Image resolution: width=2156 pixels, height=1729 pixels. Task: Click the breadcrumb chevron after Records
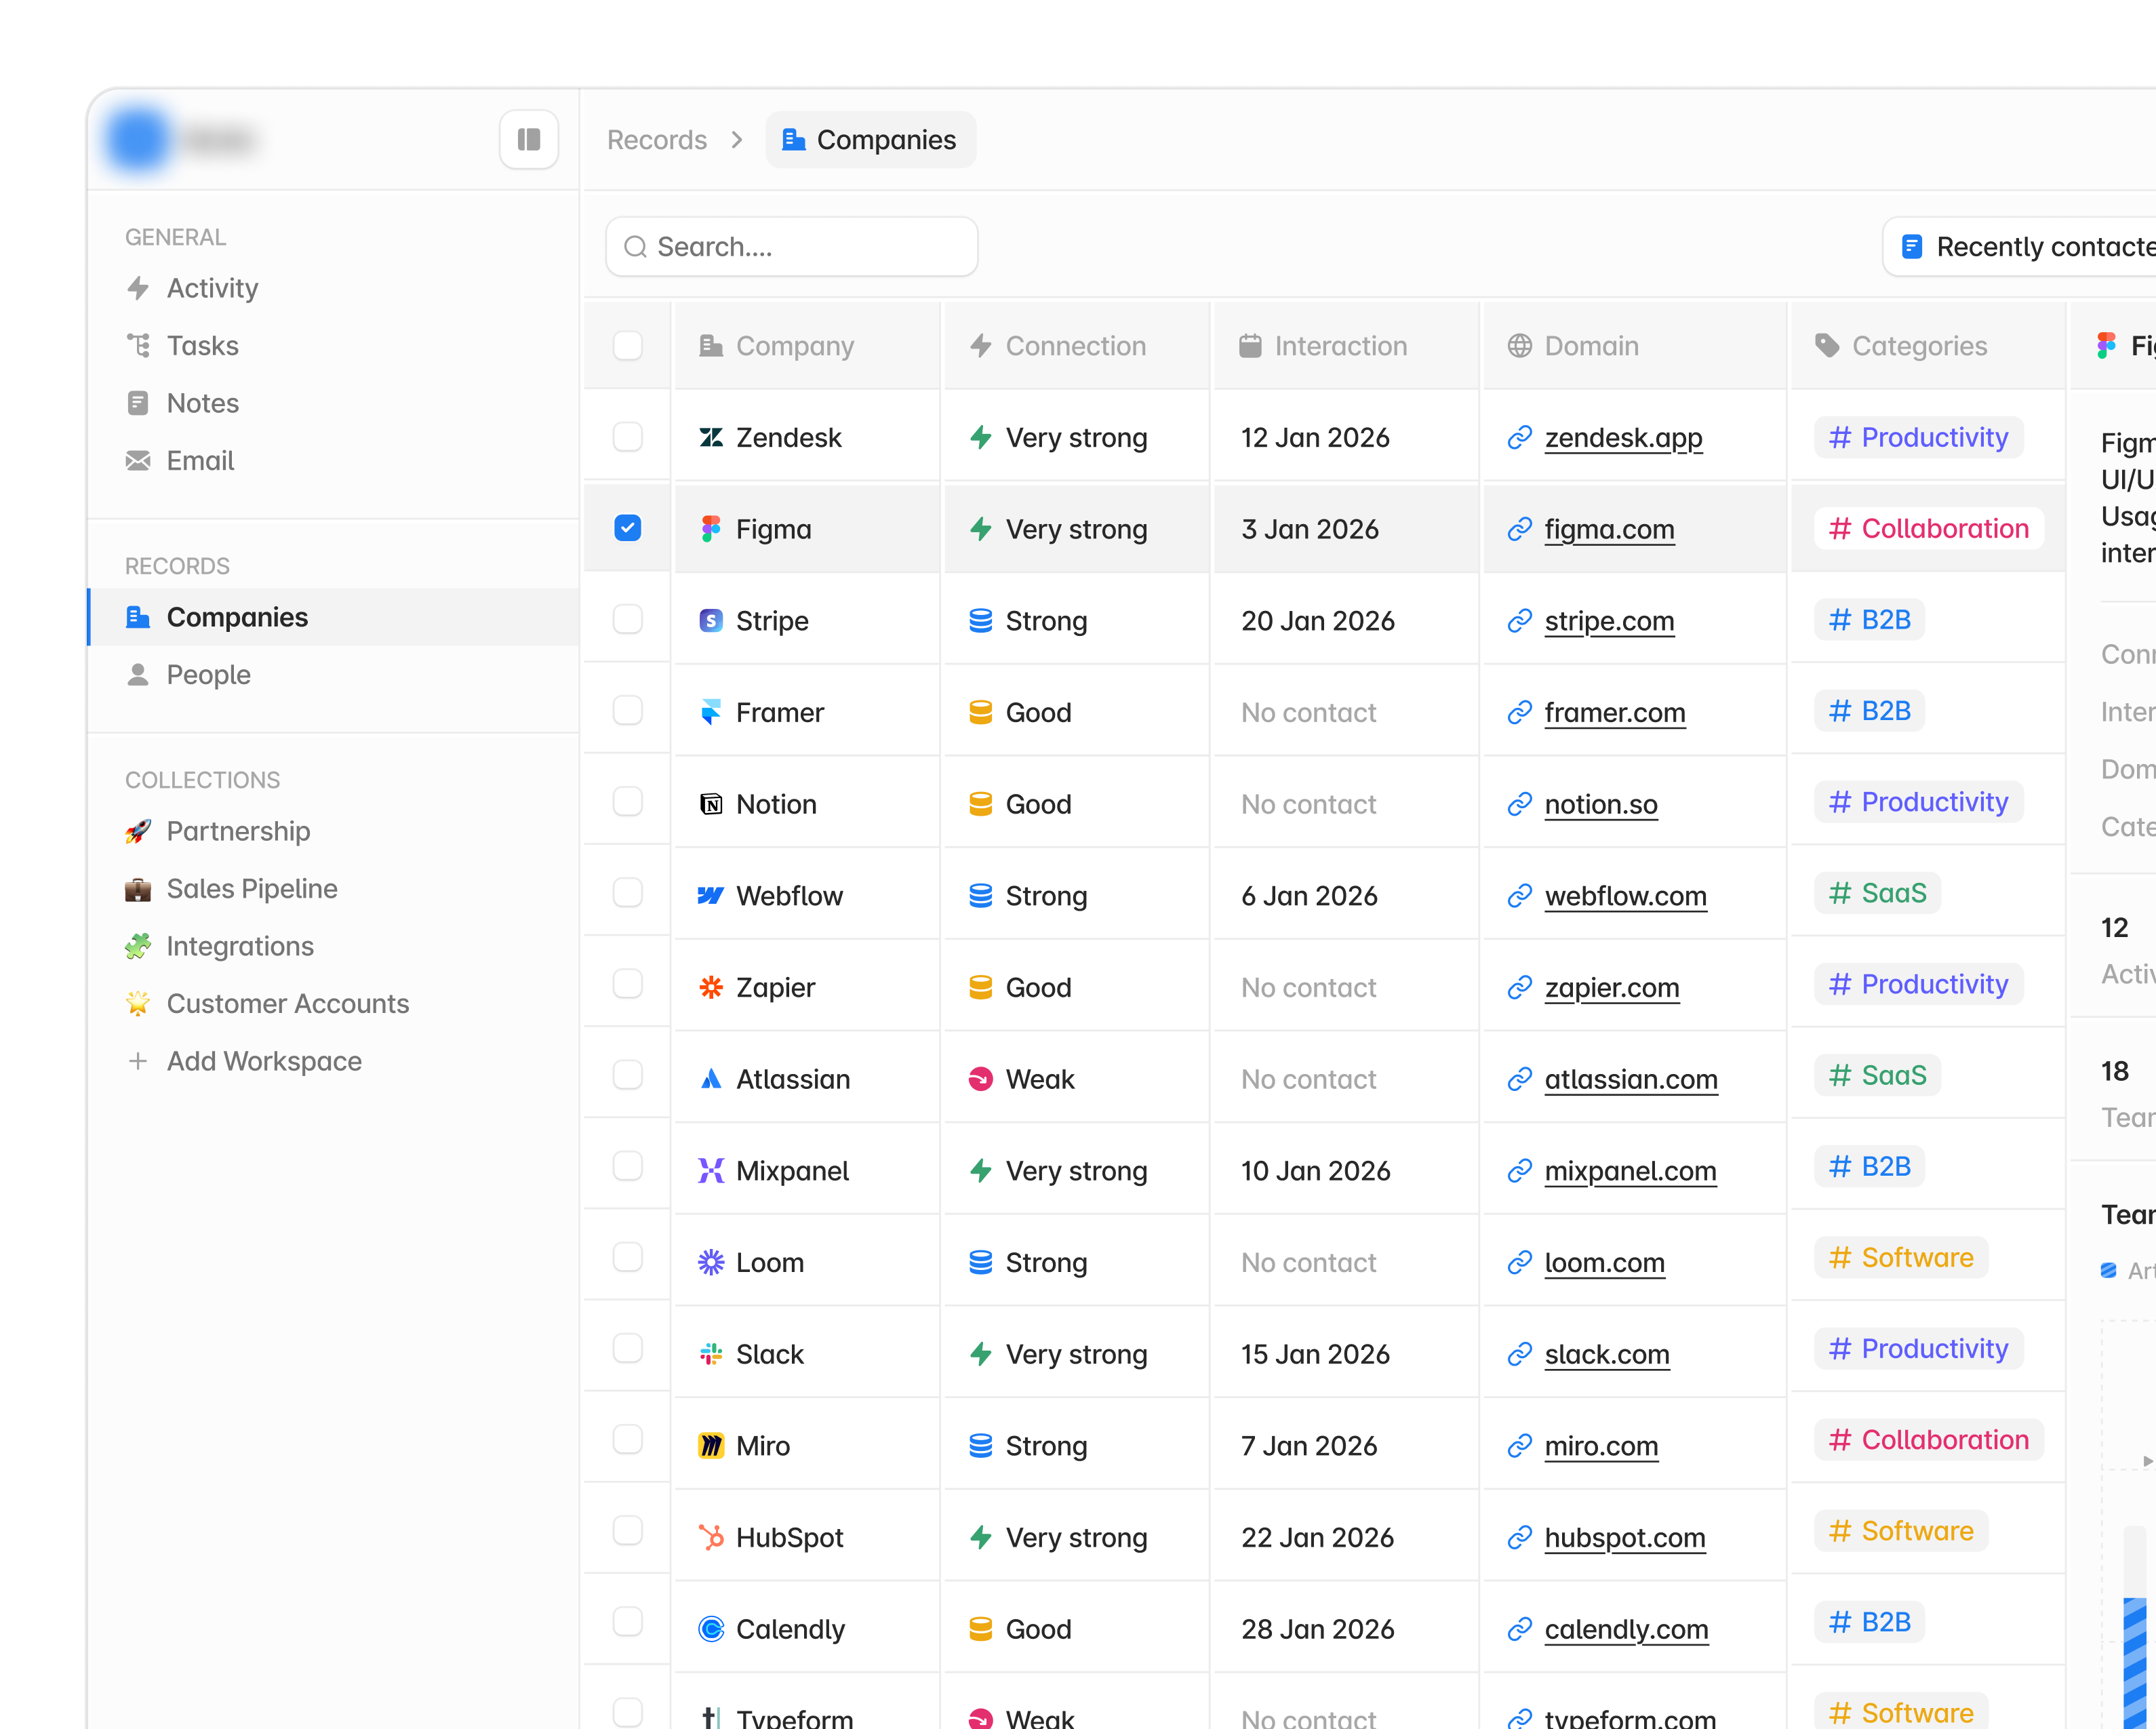tap(737, 140)
